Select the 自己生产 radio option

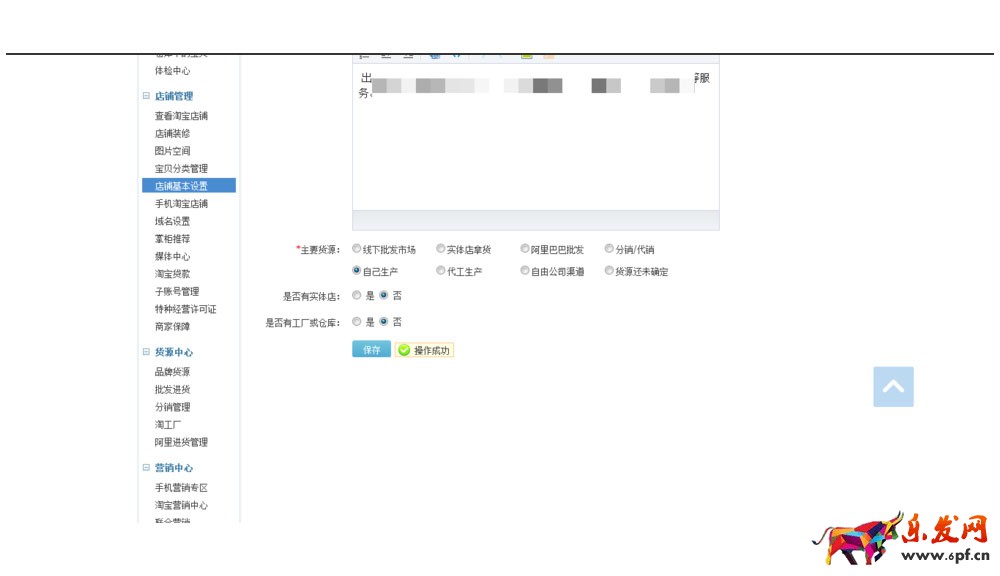pos(357,271)
